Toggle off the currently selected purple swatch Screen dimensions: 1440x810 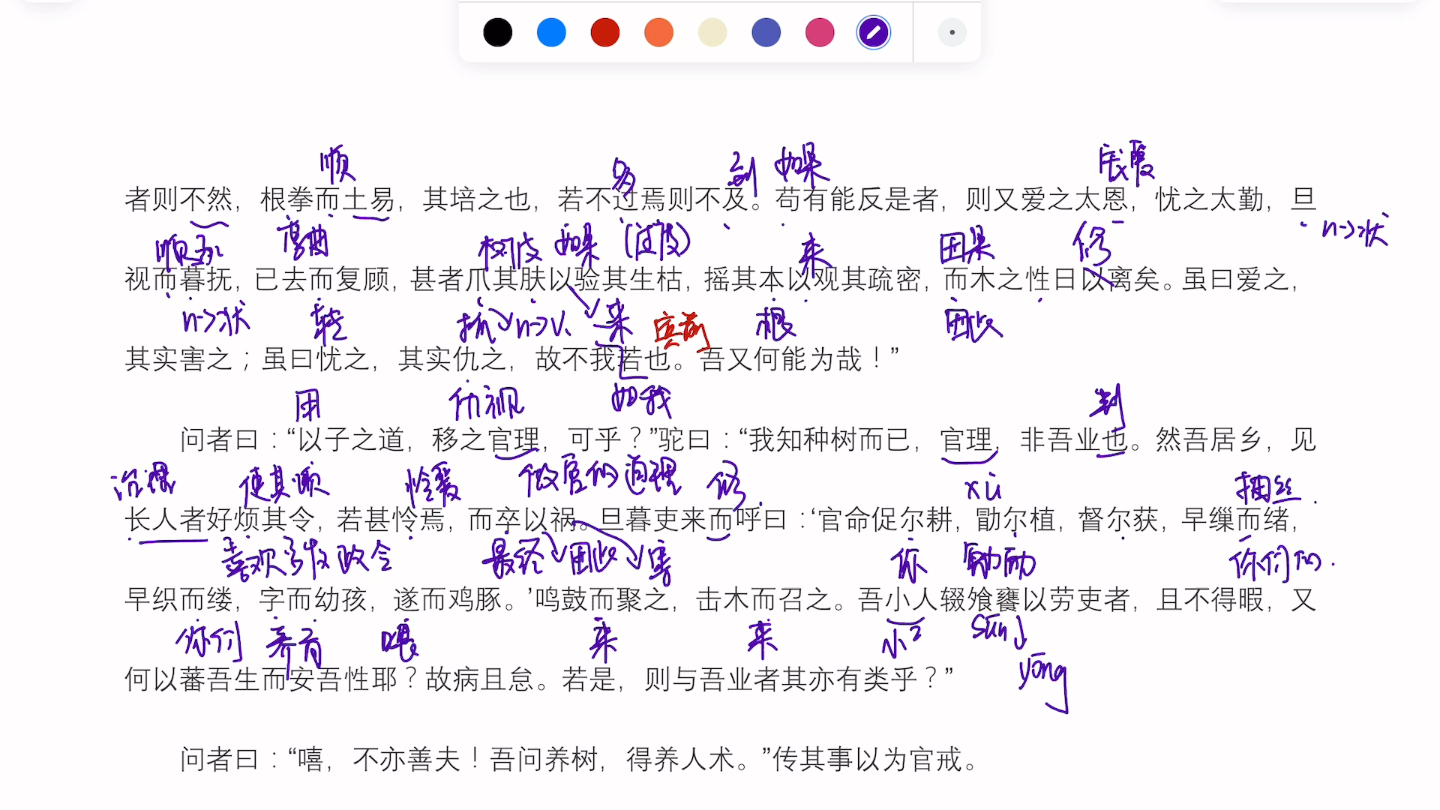(x=872, y=32)
